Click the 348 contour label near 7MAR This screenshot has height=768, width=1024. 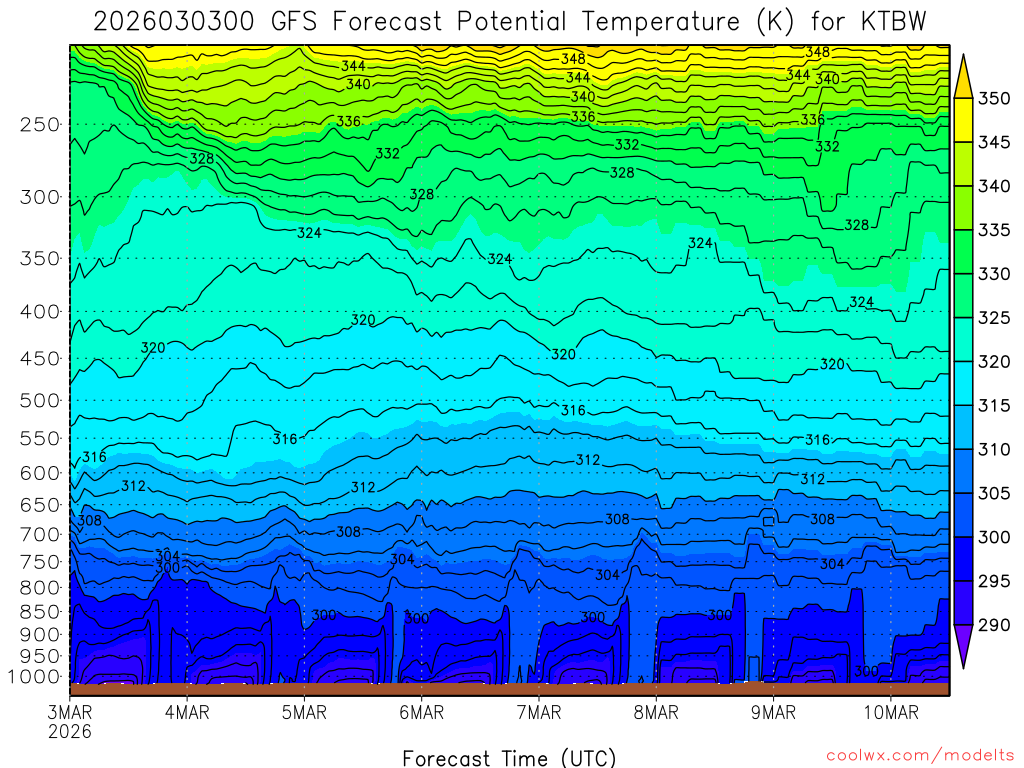pyautogui.click(x=573, y=59)
